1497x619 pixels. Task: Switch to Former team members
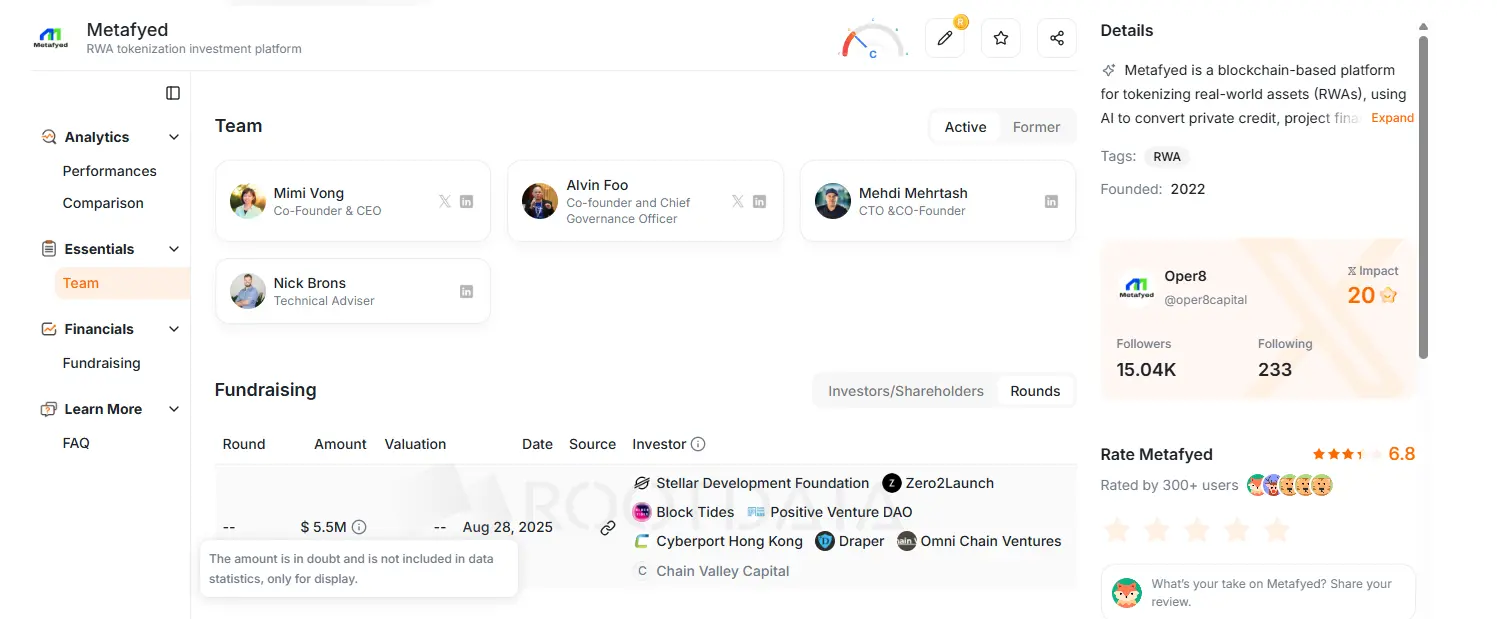tap(1036, 127)
